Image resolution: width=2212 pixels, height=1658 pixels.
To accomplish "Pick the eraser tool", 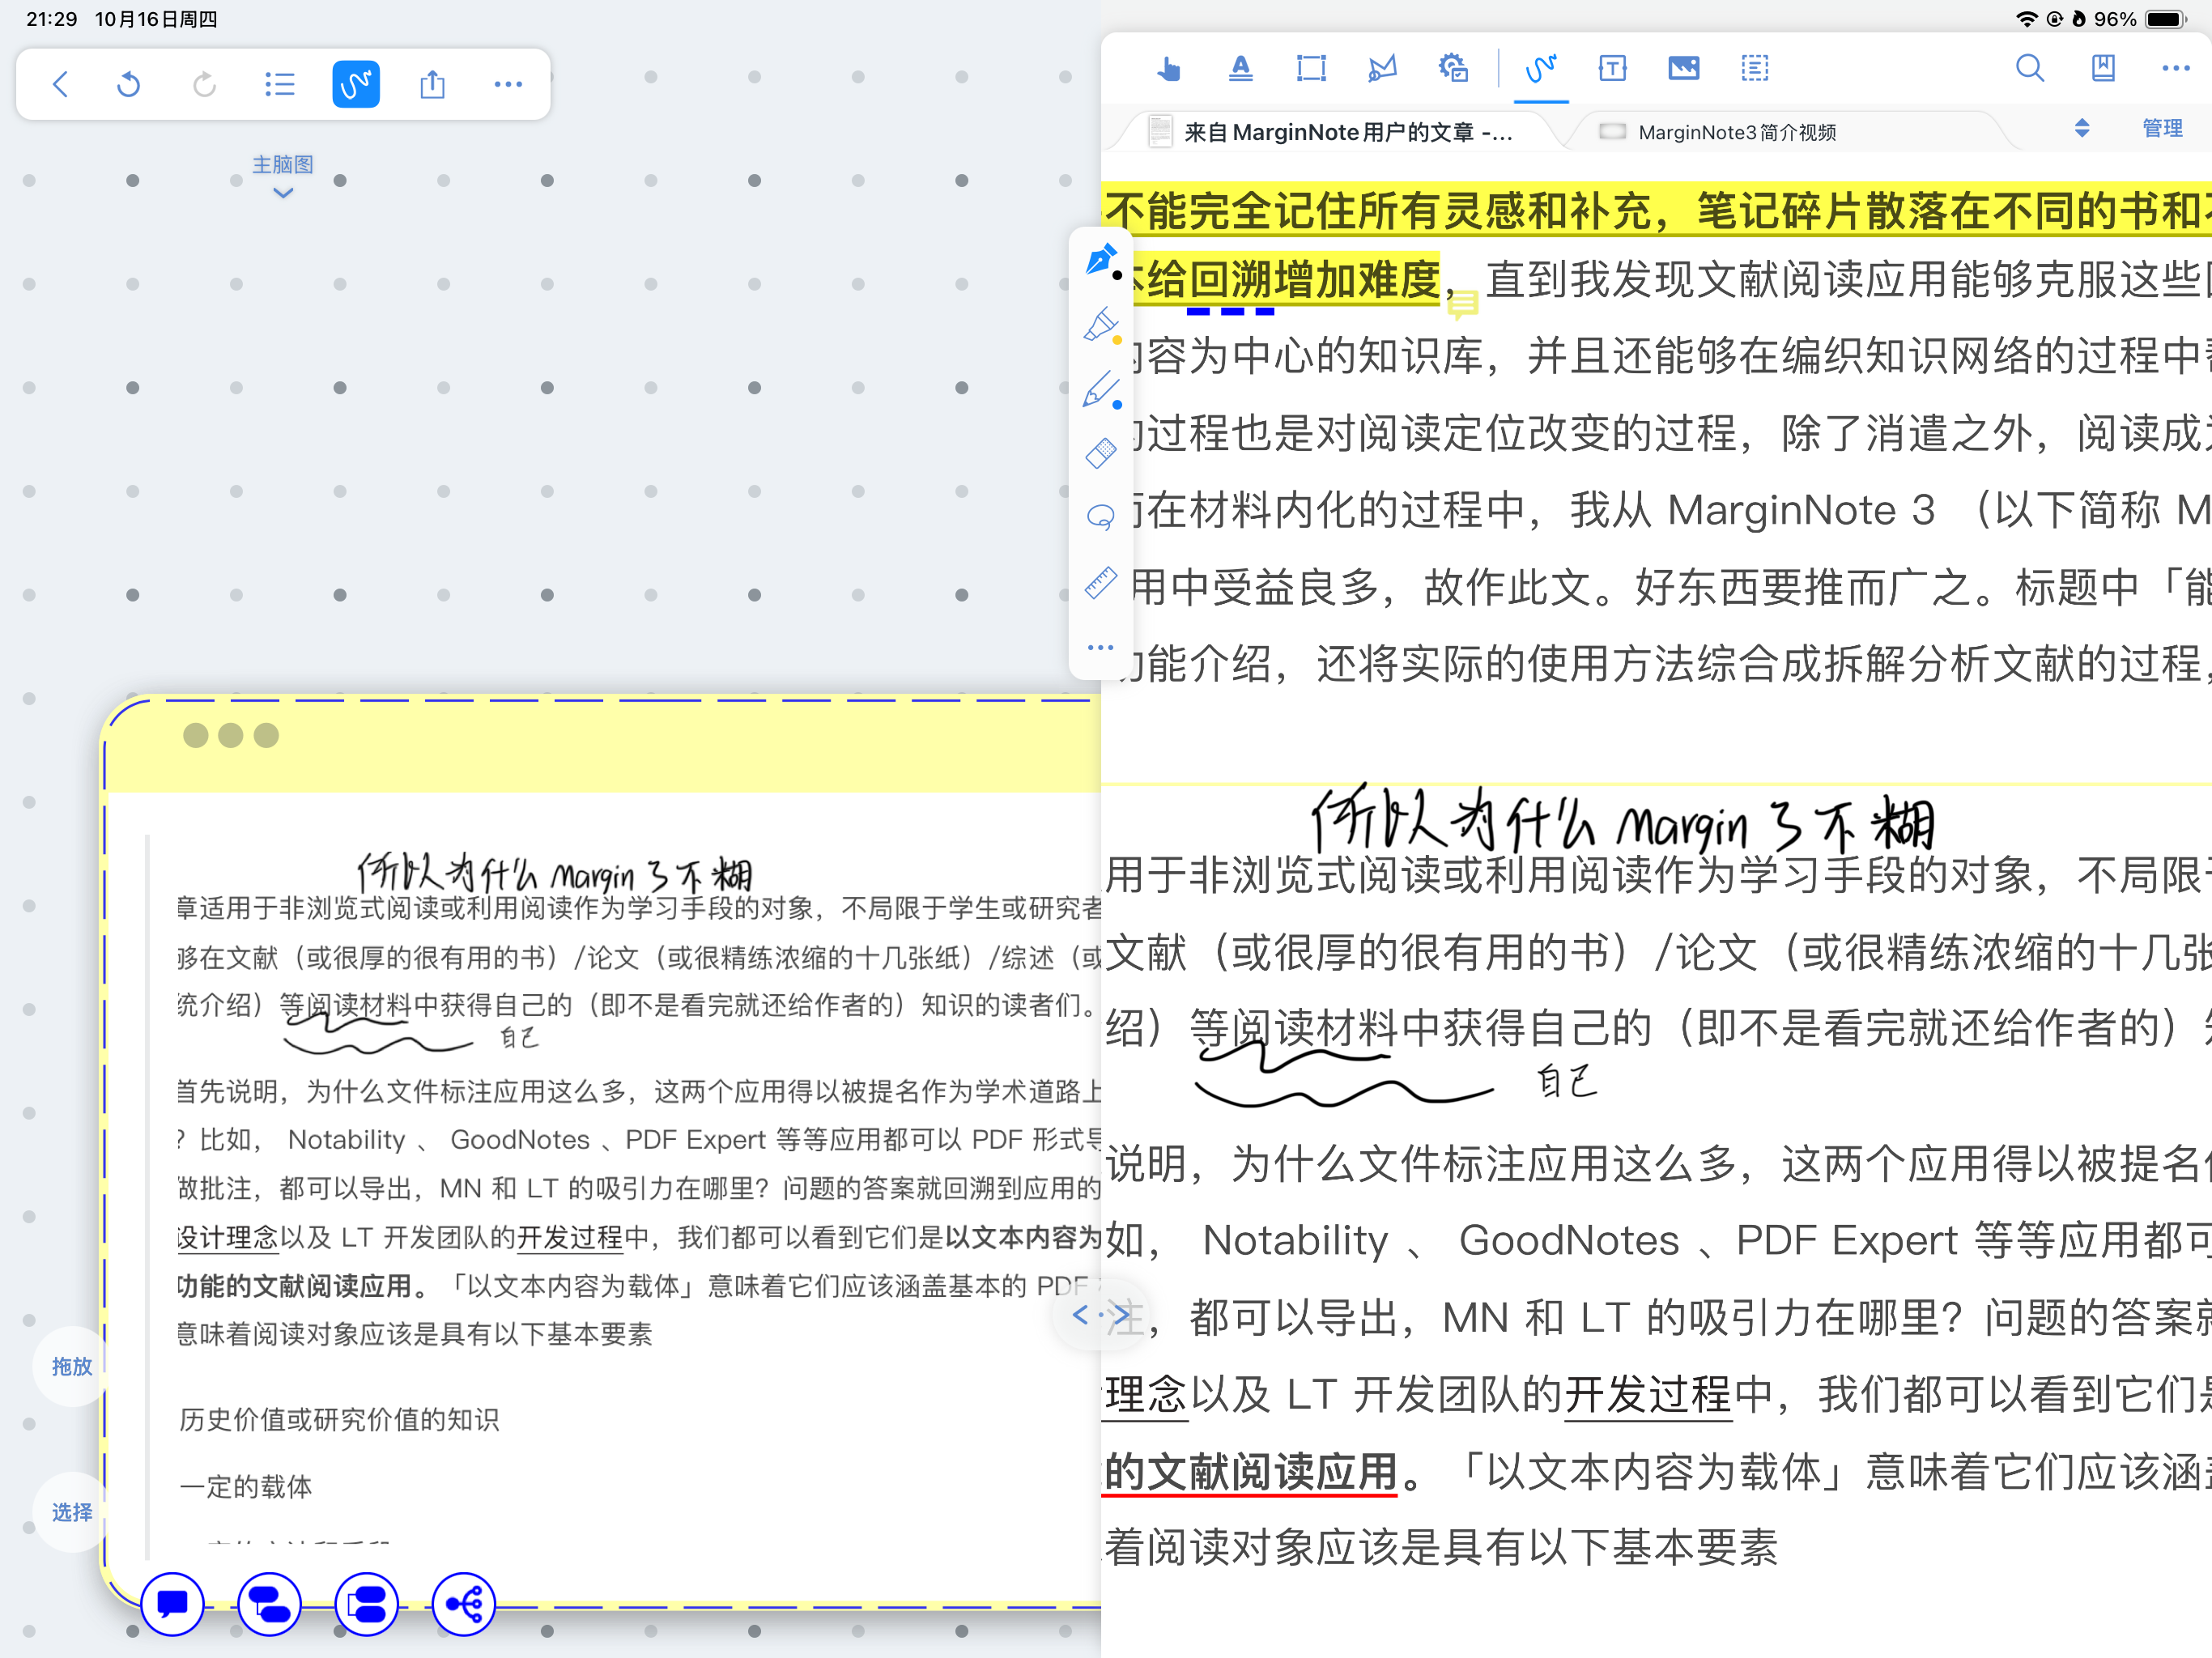I will [1100, 453].
